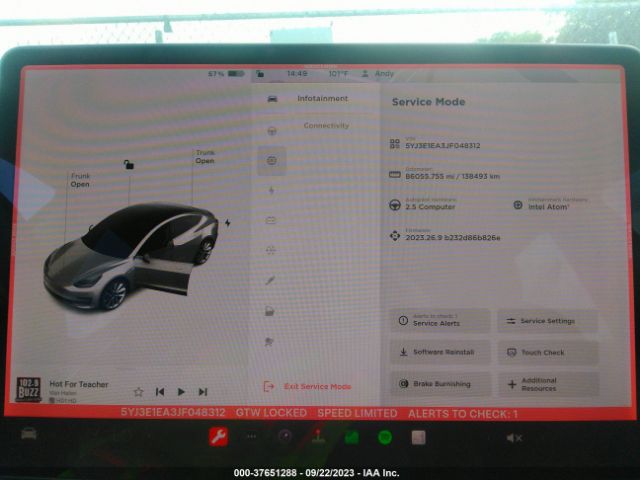Tap the Infotainment Hardware icon
The height and width of the screenshot is (480, 640).
[x=518, y=205]
